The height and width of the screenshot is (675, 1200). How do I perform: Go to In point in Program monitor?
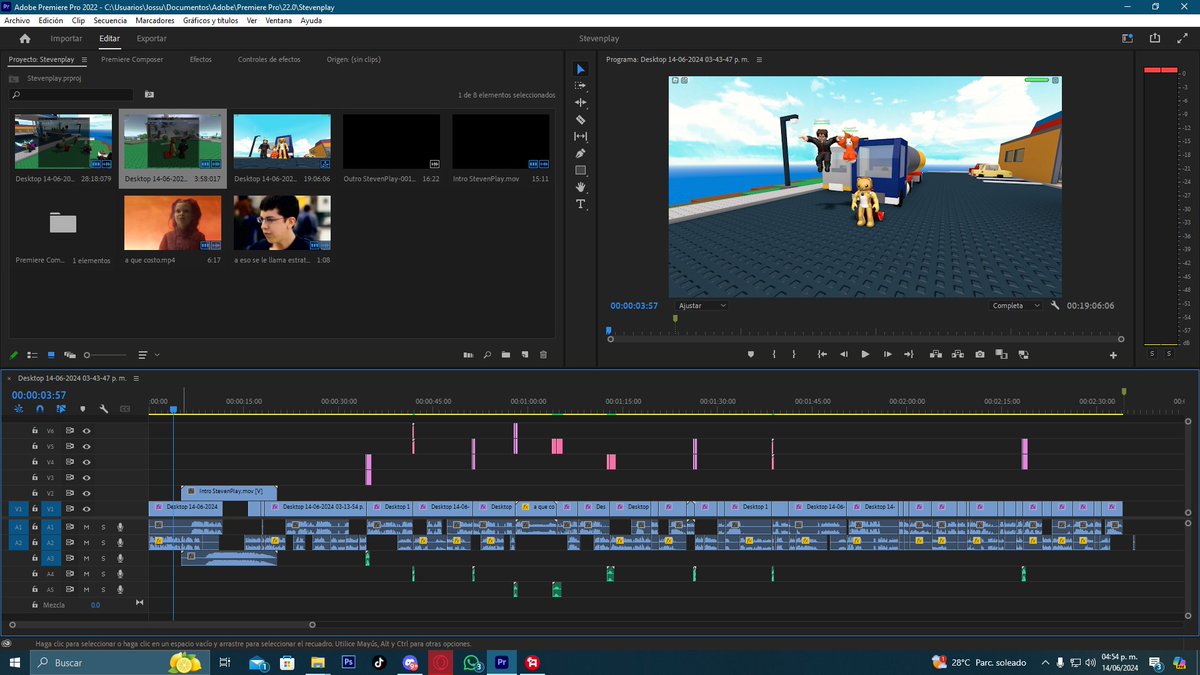(x=822, y=354)
